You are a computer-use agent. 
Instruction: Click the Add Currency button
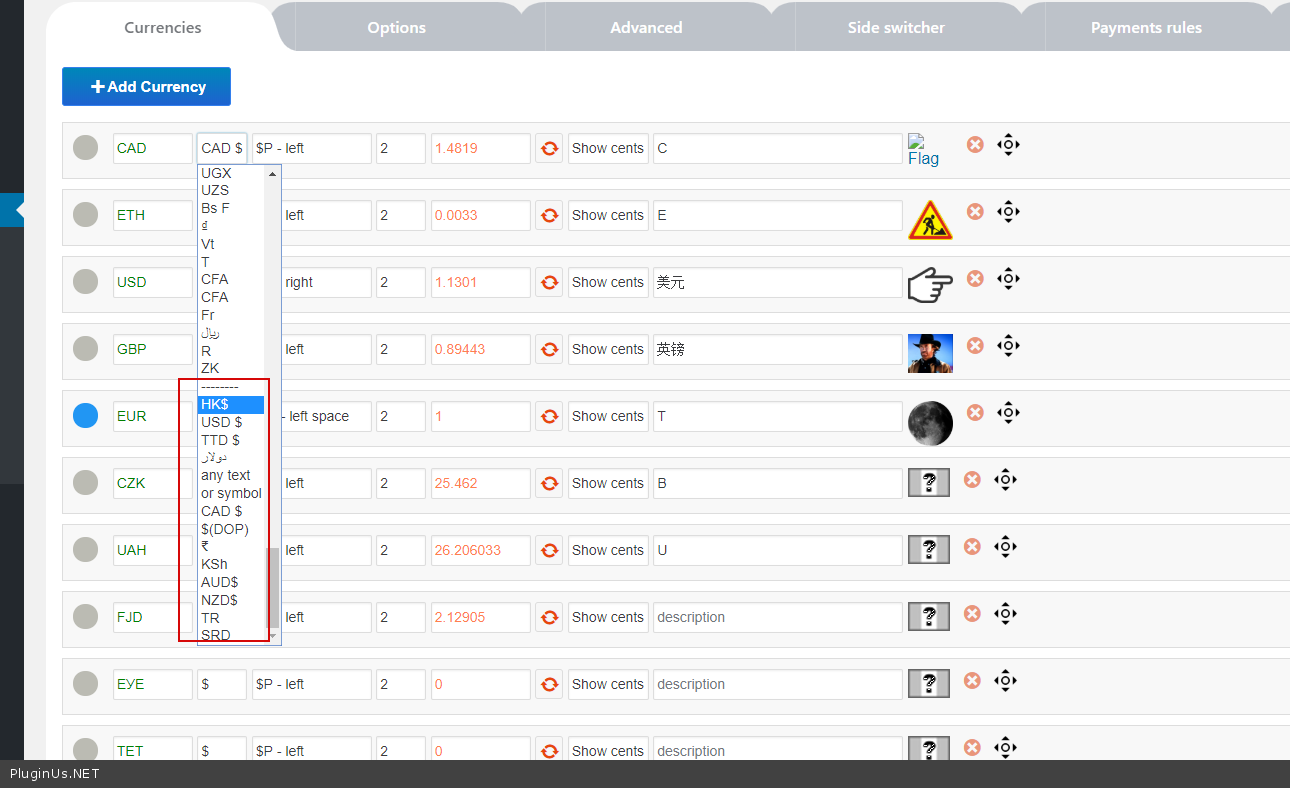tap(147, 87)
